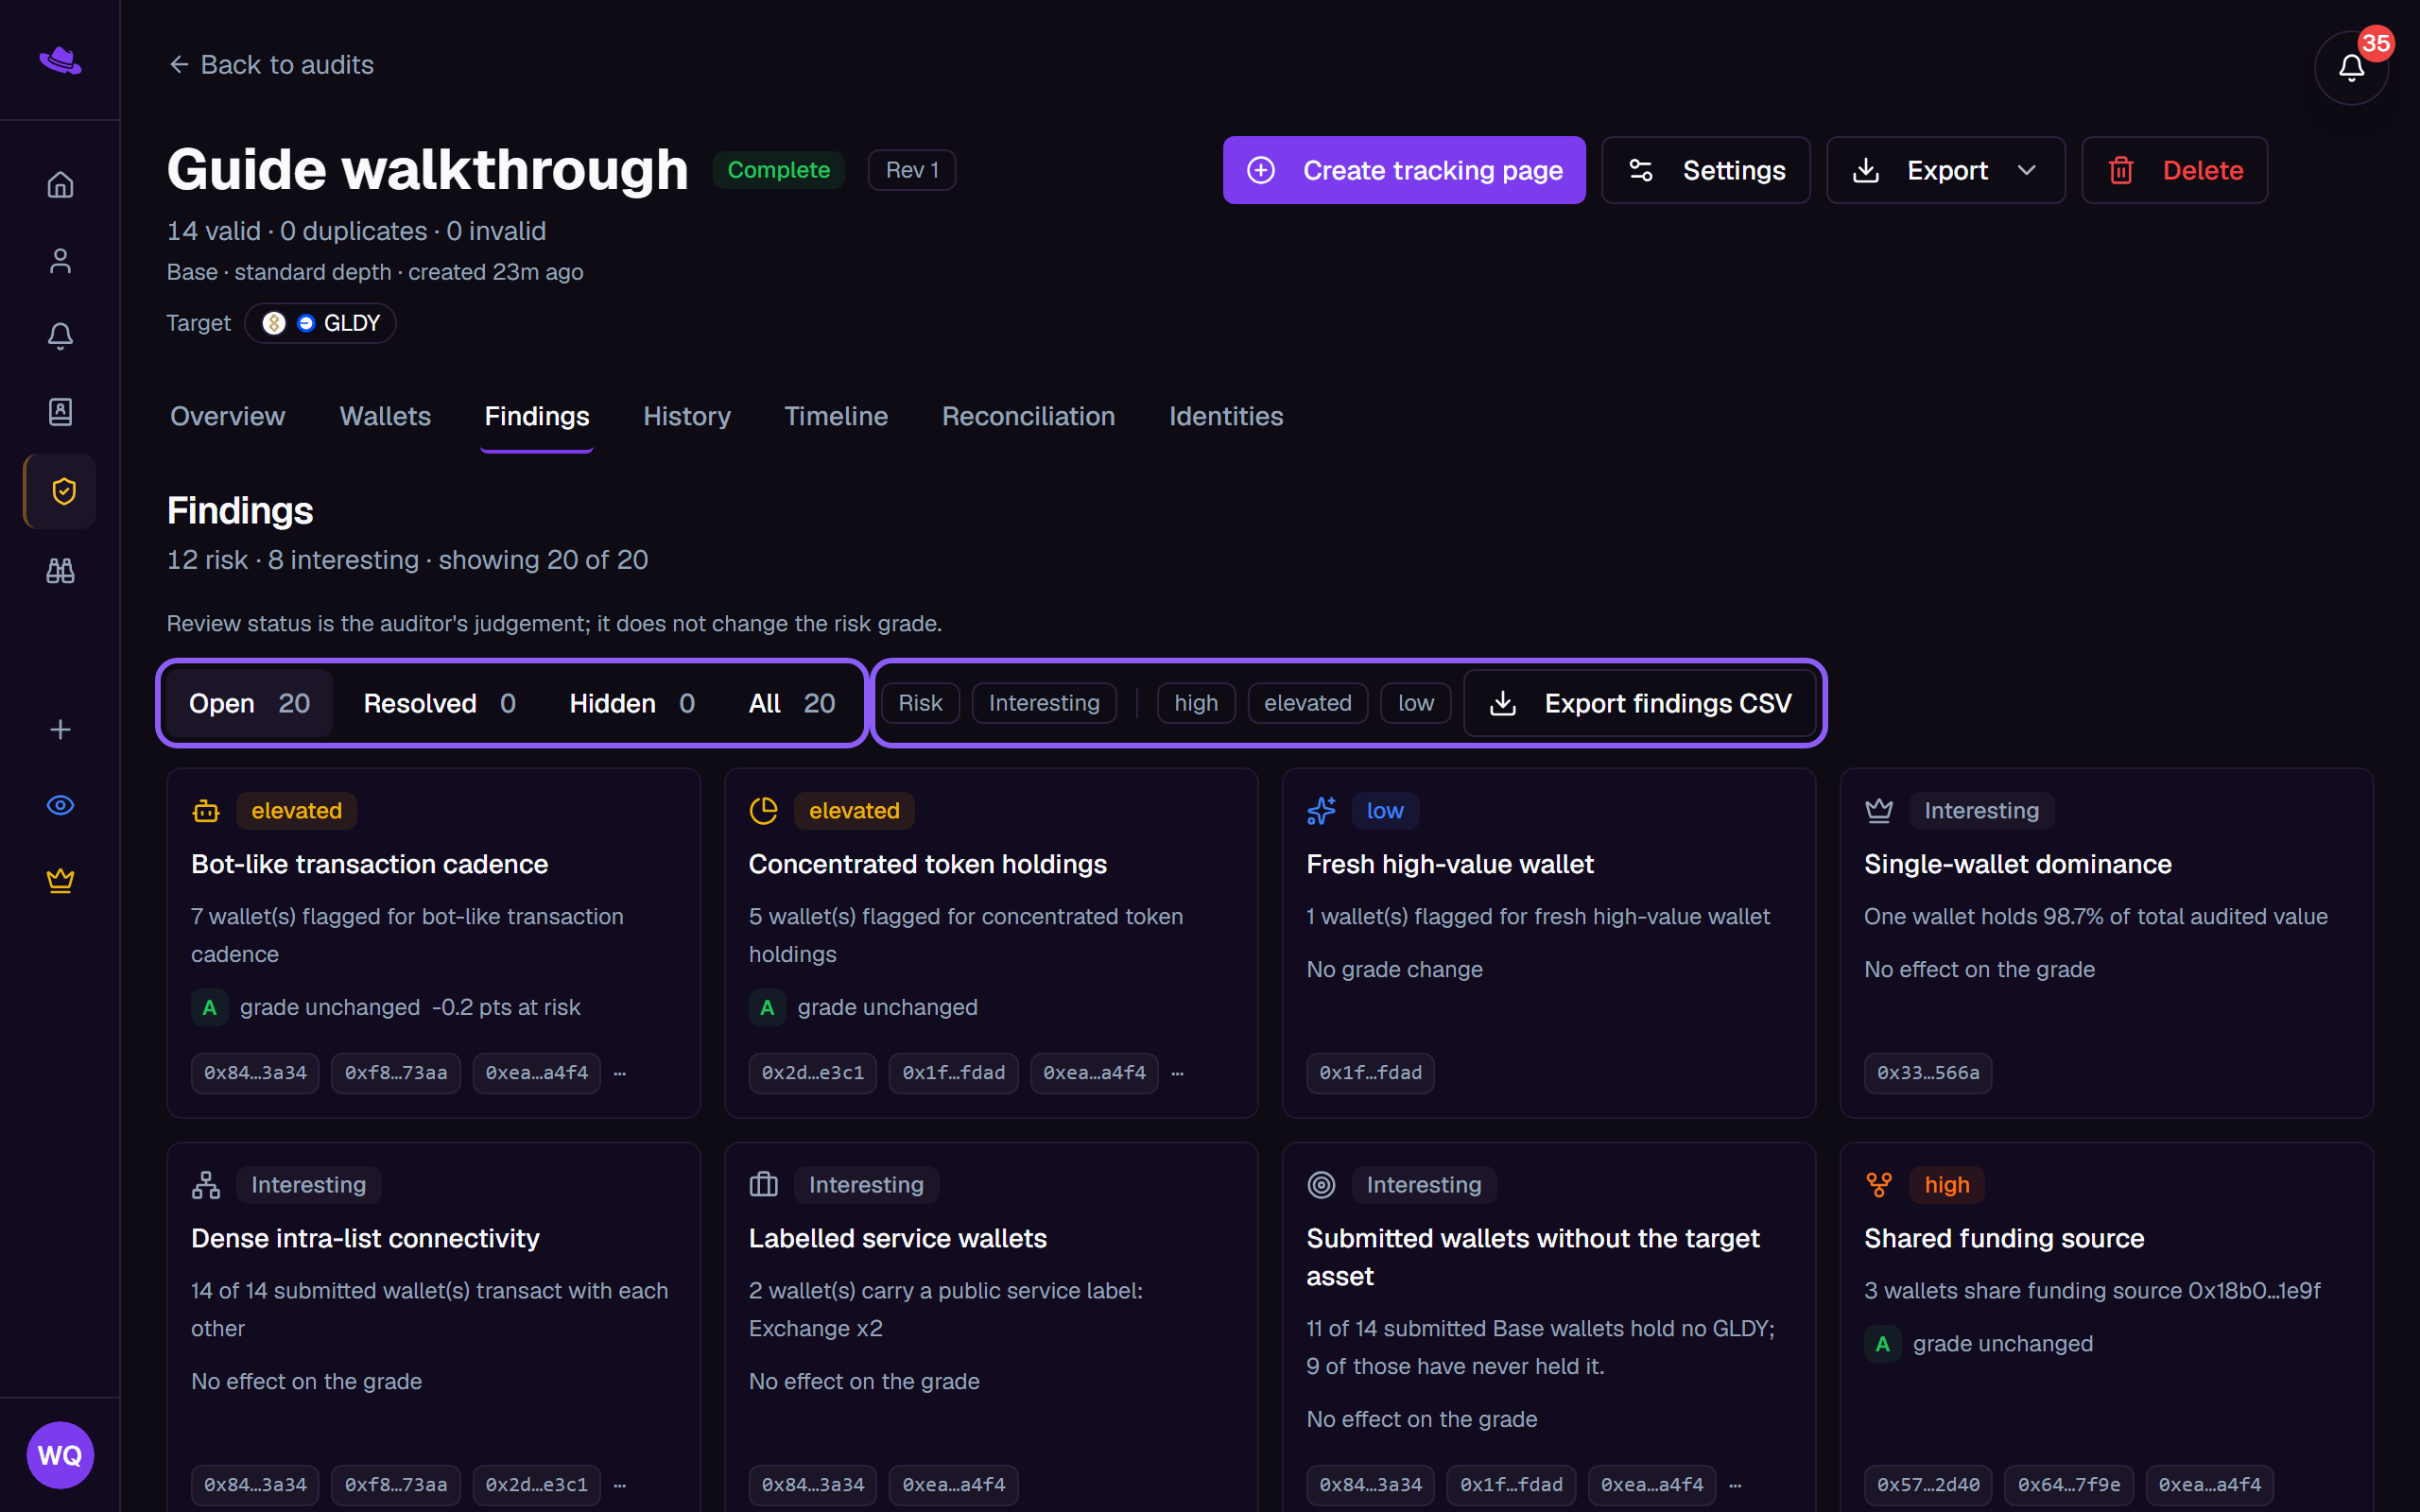This screenshot has width=2420, height=1512.
Task: Switch to the Wallets tab
Action: click(385, 416)
